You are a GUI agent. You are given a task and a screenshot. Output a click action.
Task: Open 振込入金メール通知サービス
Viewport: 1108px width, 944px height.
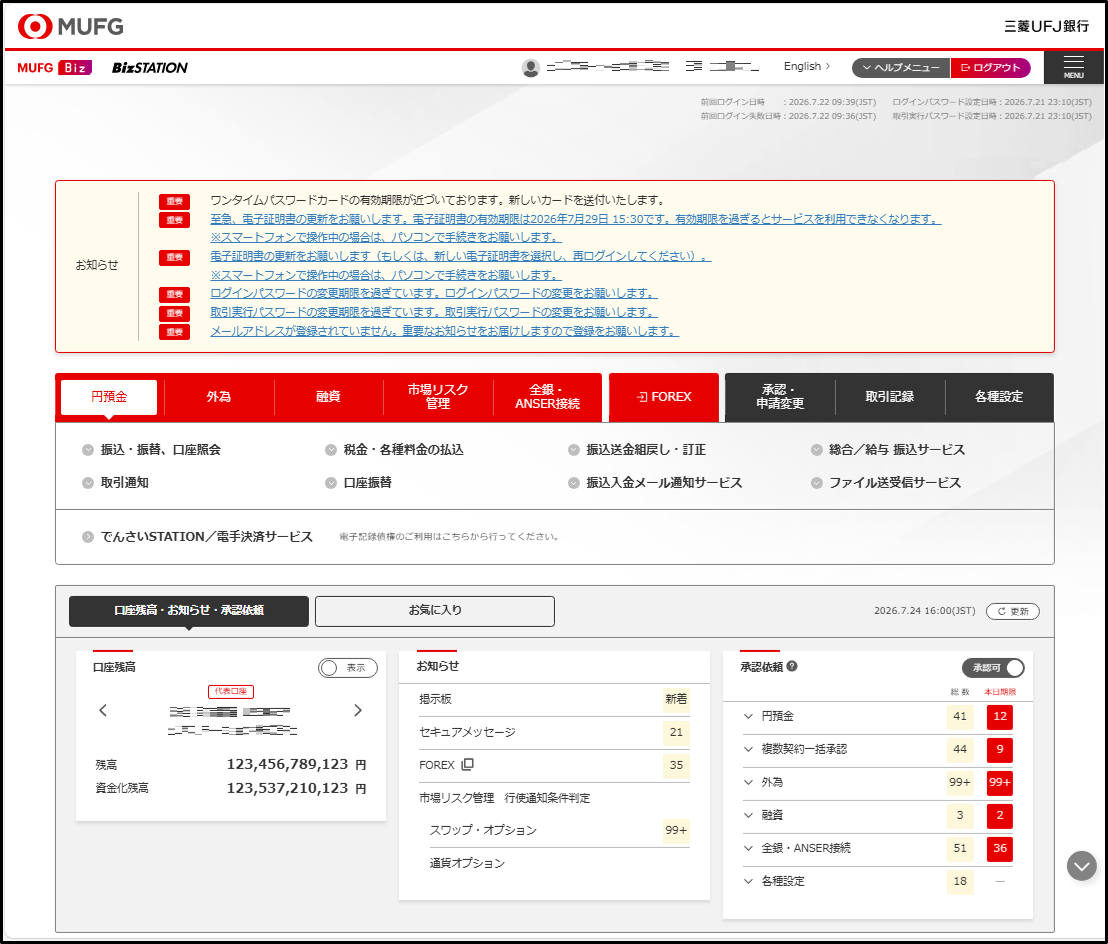click(655, 483)
